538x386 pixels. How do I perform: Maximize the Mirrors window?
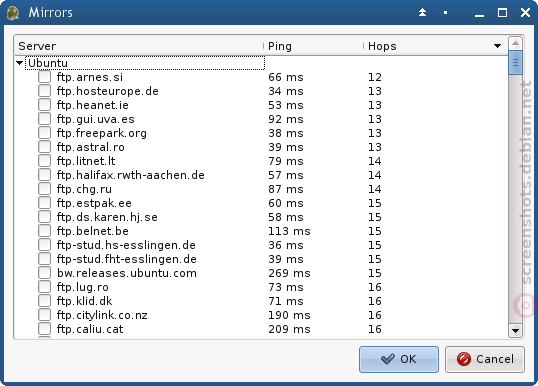point(502,13)
